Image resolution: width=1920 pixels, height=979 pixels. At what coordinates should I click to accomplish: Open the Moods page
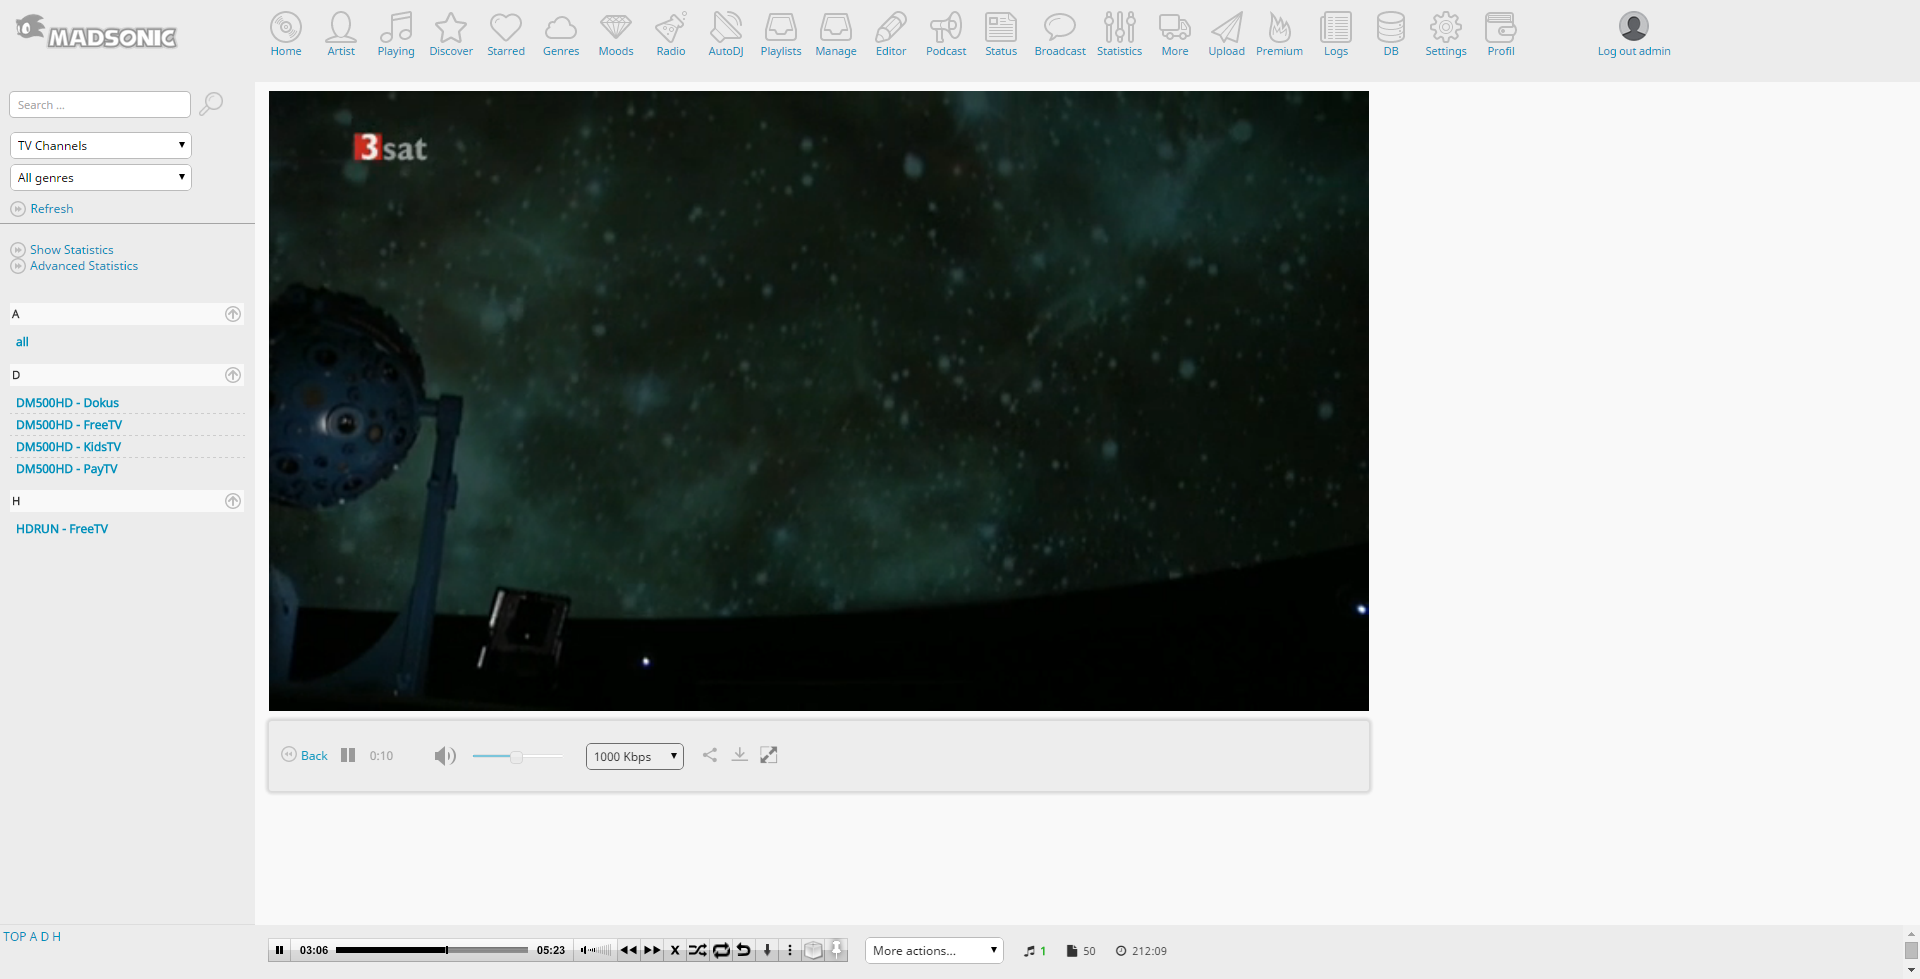(x=615, y=34)
